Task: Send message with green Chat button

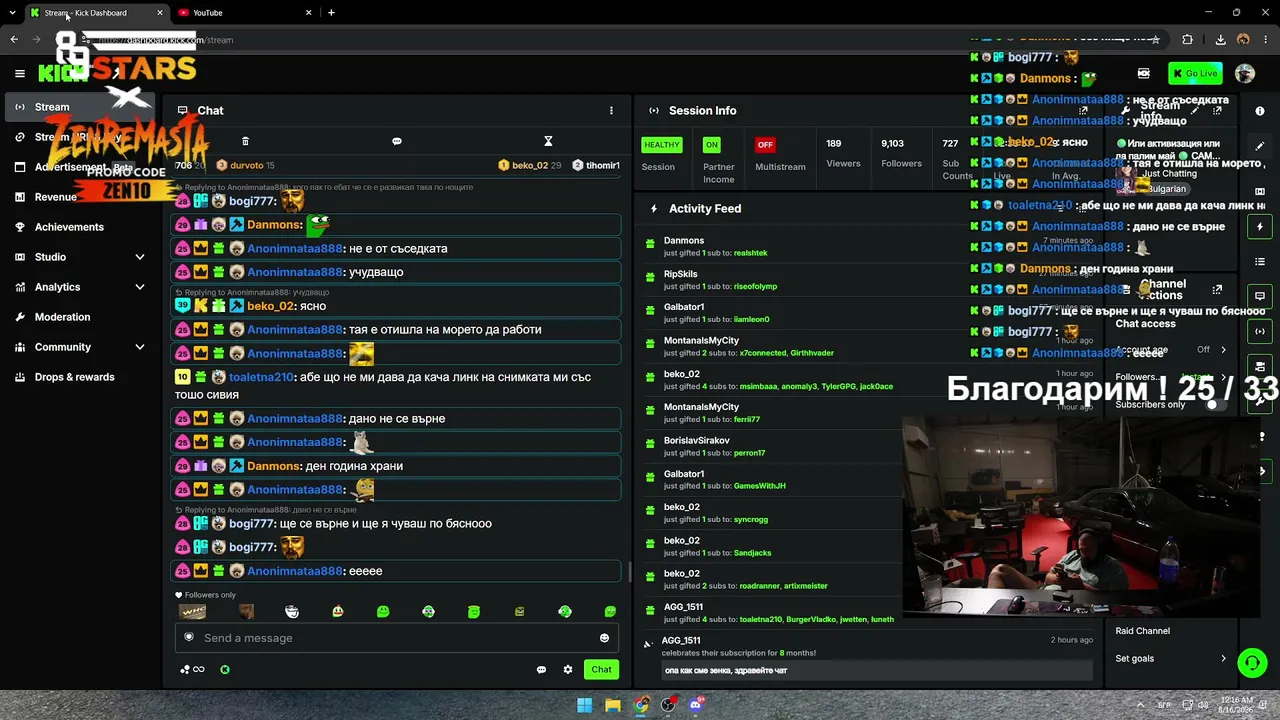Action: coord(601,669)
